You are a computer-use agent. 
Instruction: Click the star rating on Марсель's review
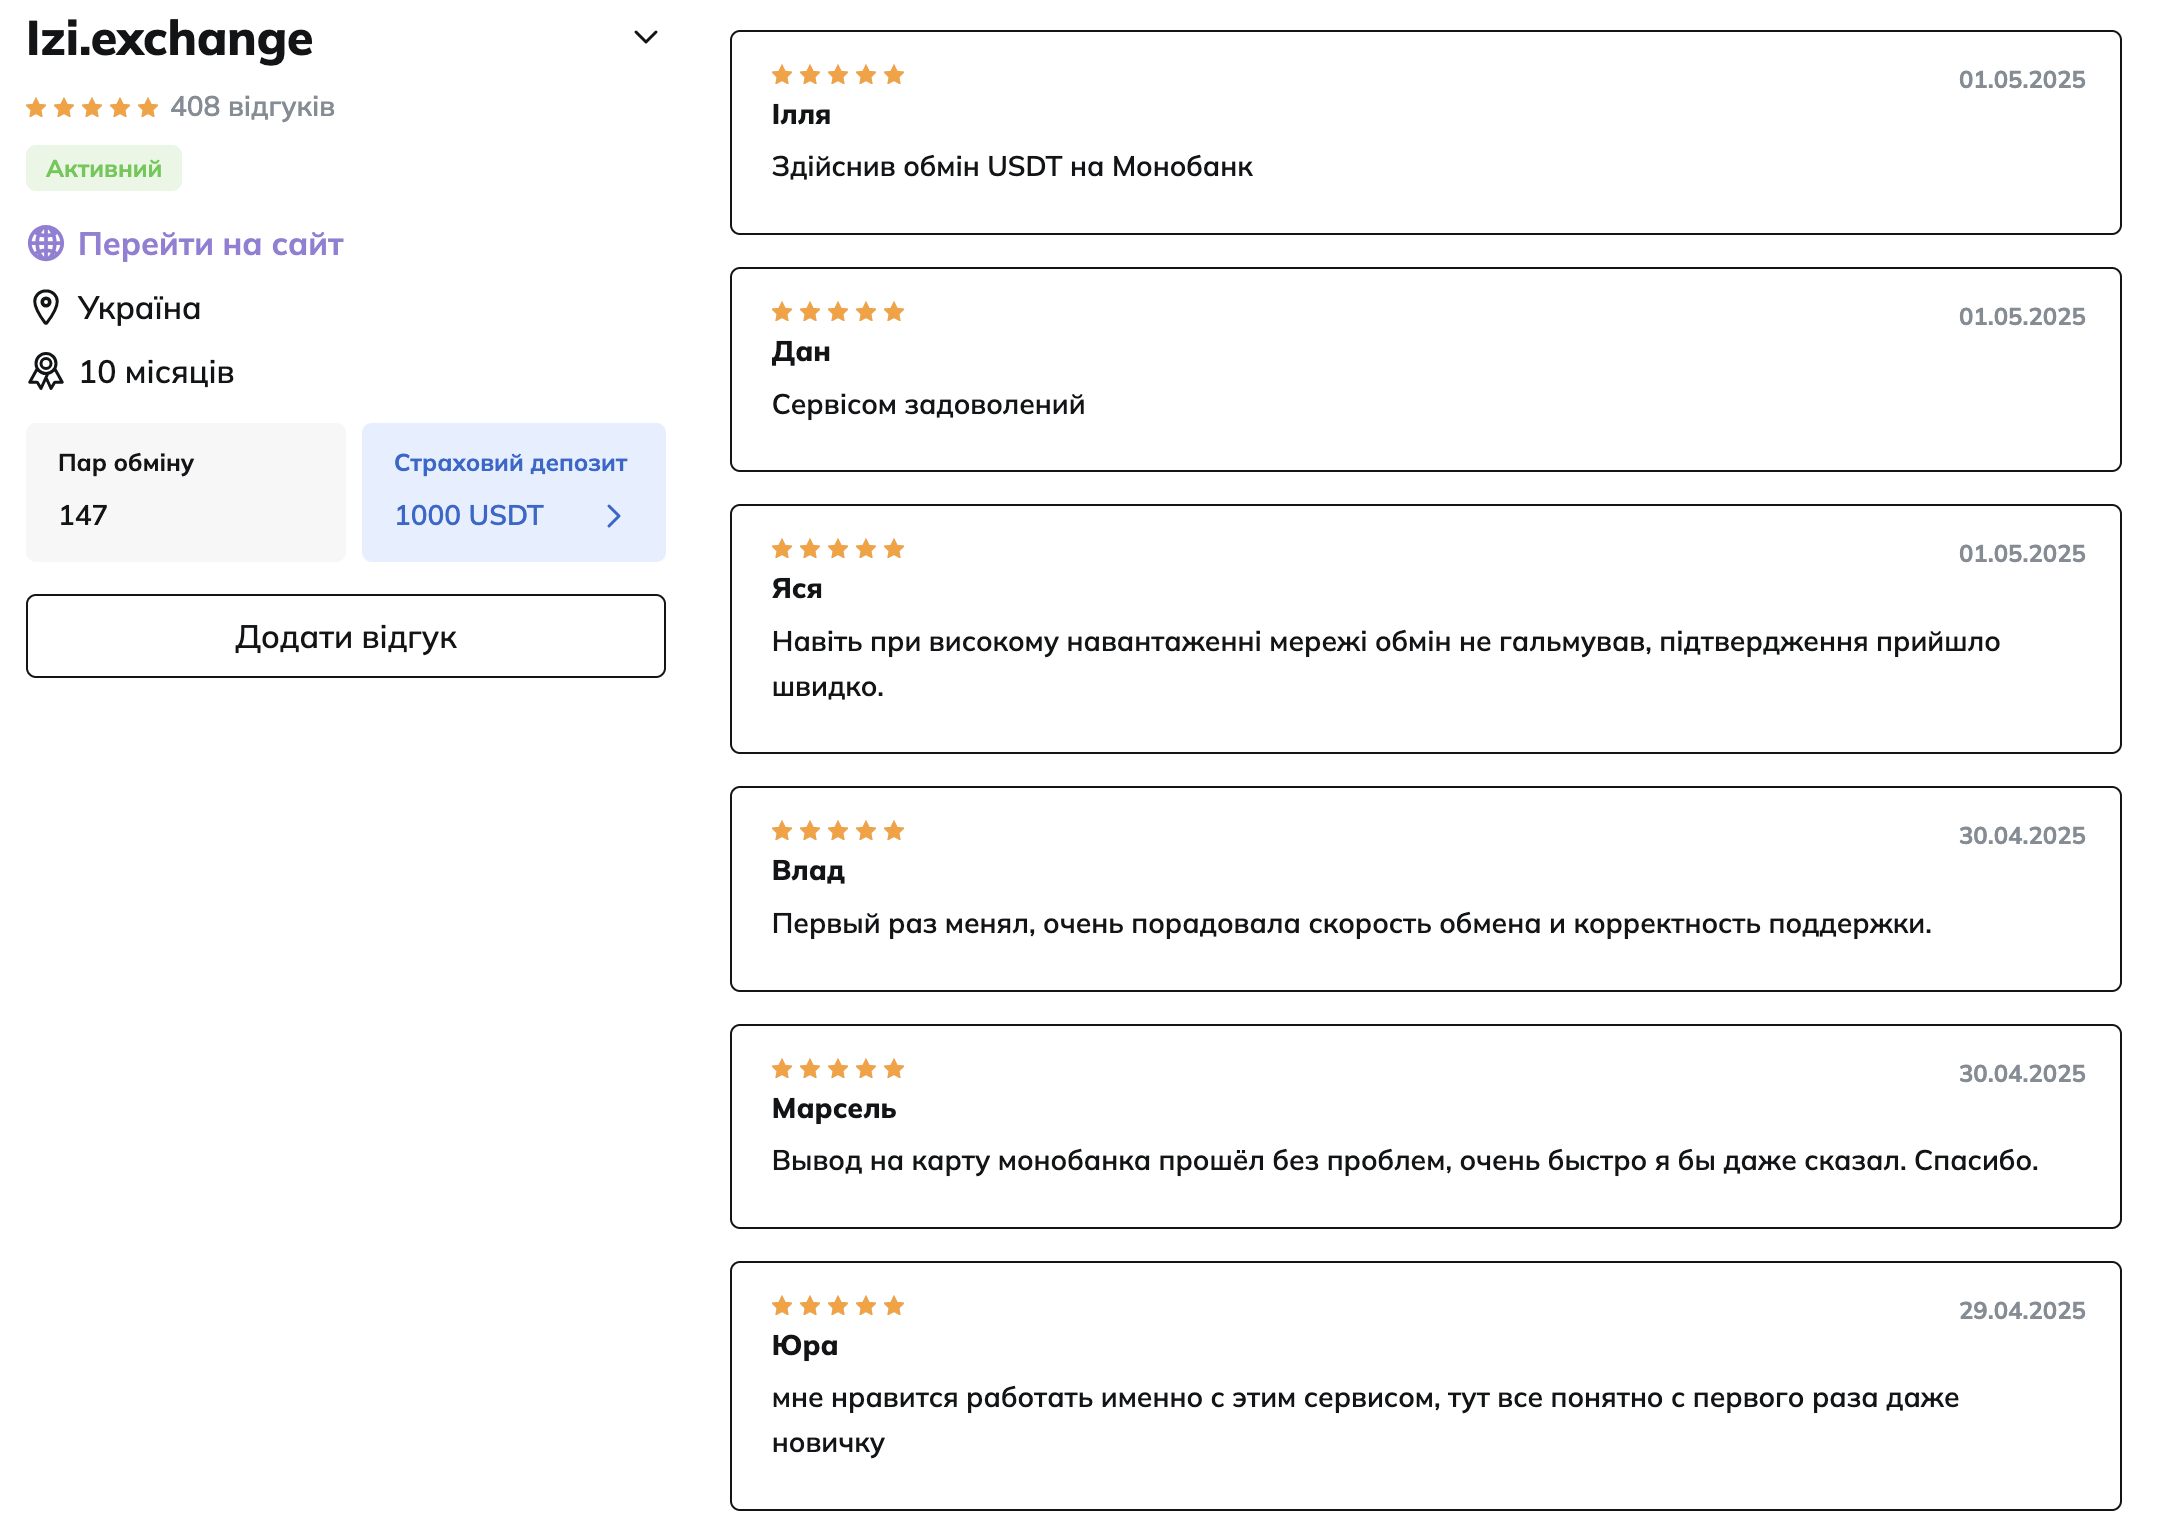(838, 1069)
